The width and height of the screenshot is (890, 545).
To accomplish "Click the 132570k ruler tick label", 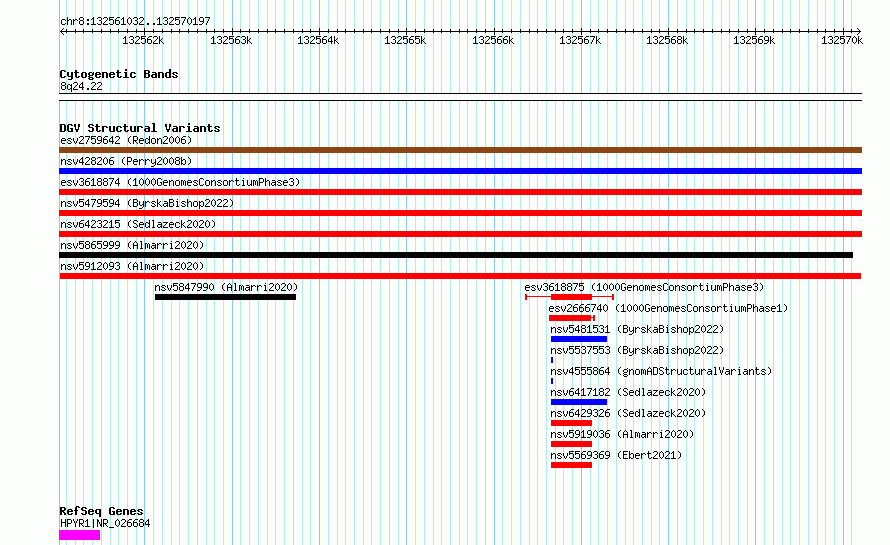I will [x=842, y=40].
